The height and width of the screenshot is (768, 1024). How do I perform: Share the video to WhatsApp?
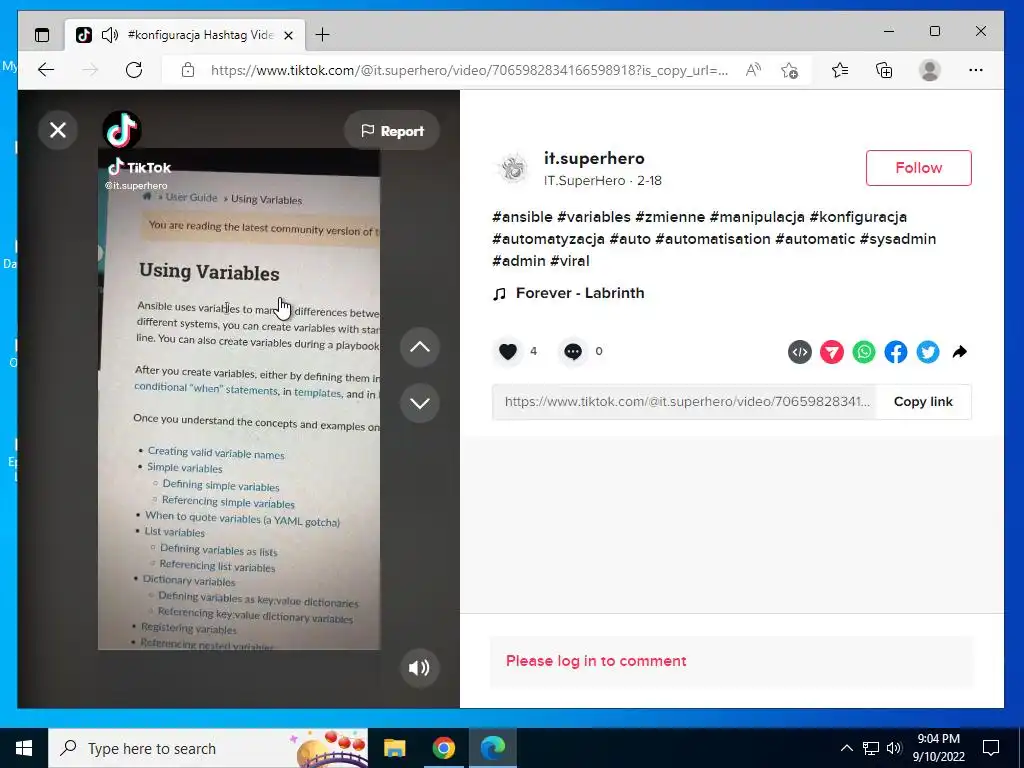tap(863, 352)
